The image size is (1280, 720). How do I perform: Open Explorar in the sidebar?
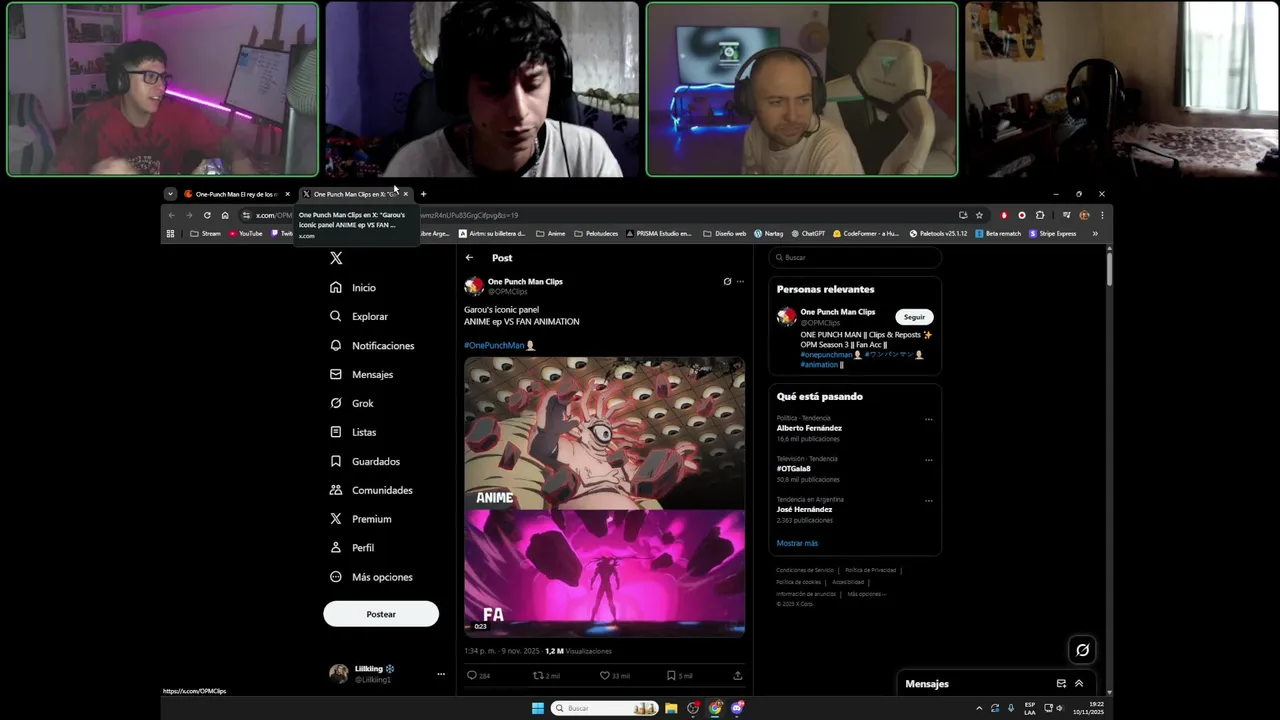click(358, 316)
